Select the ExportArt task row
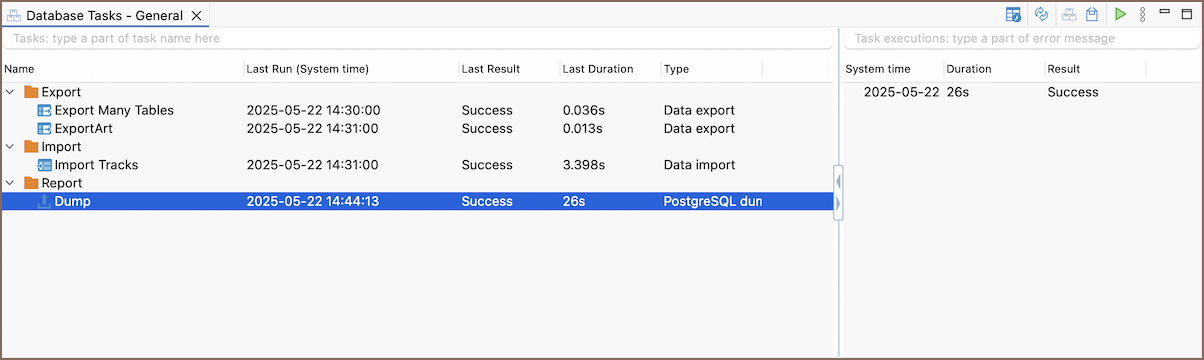 [418, 128]
